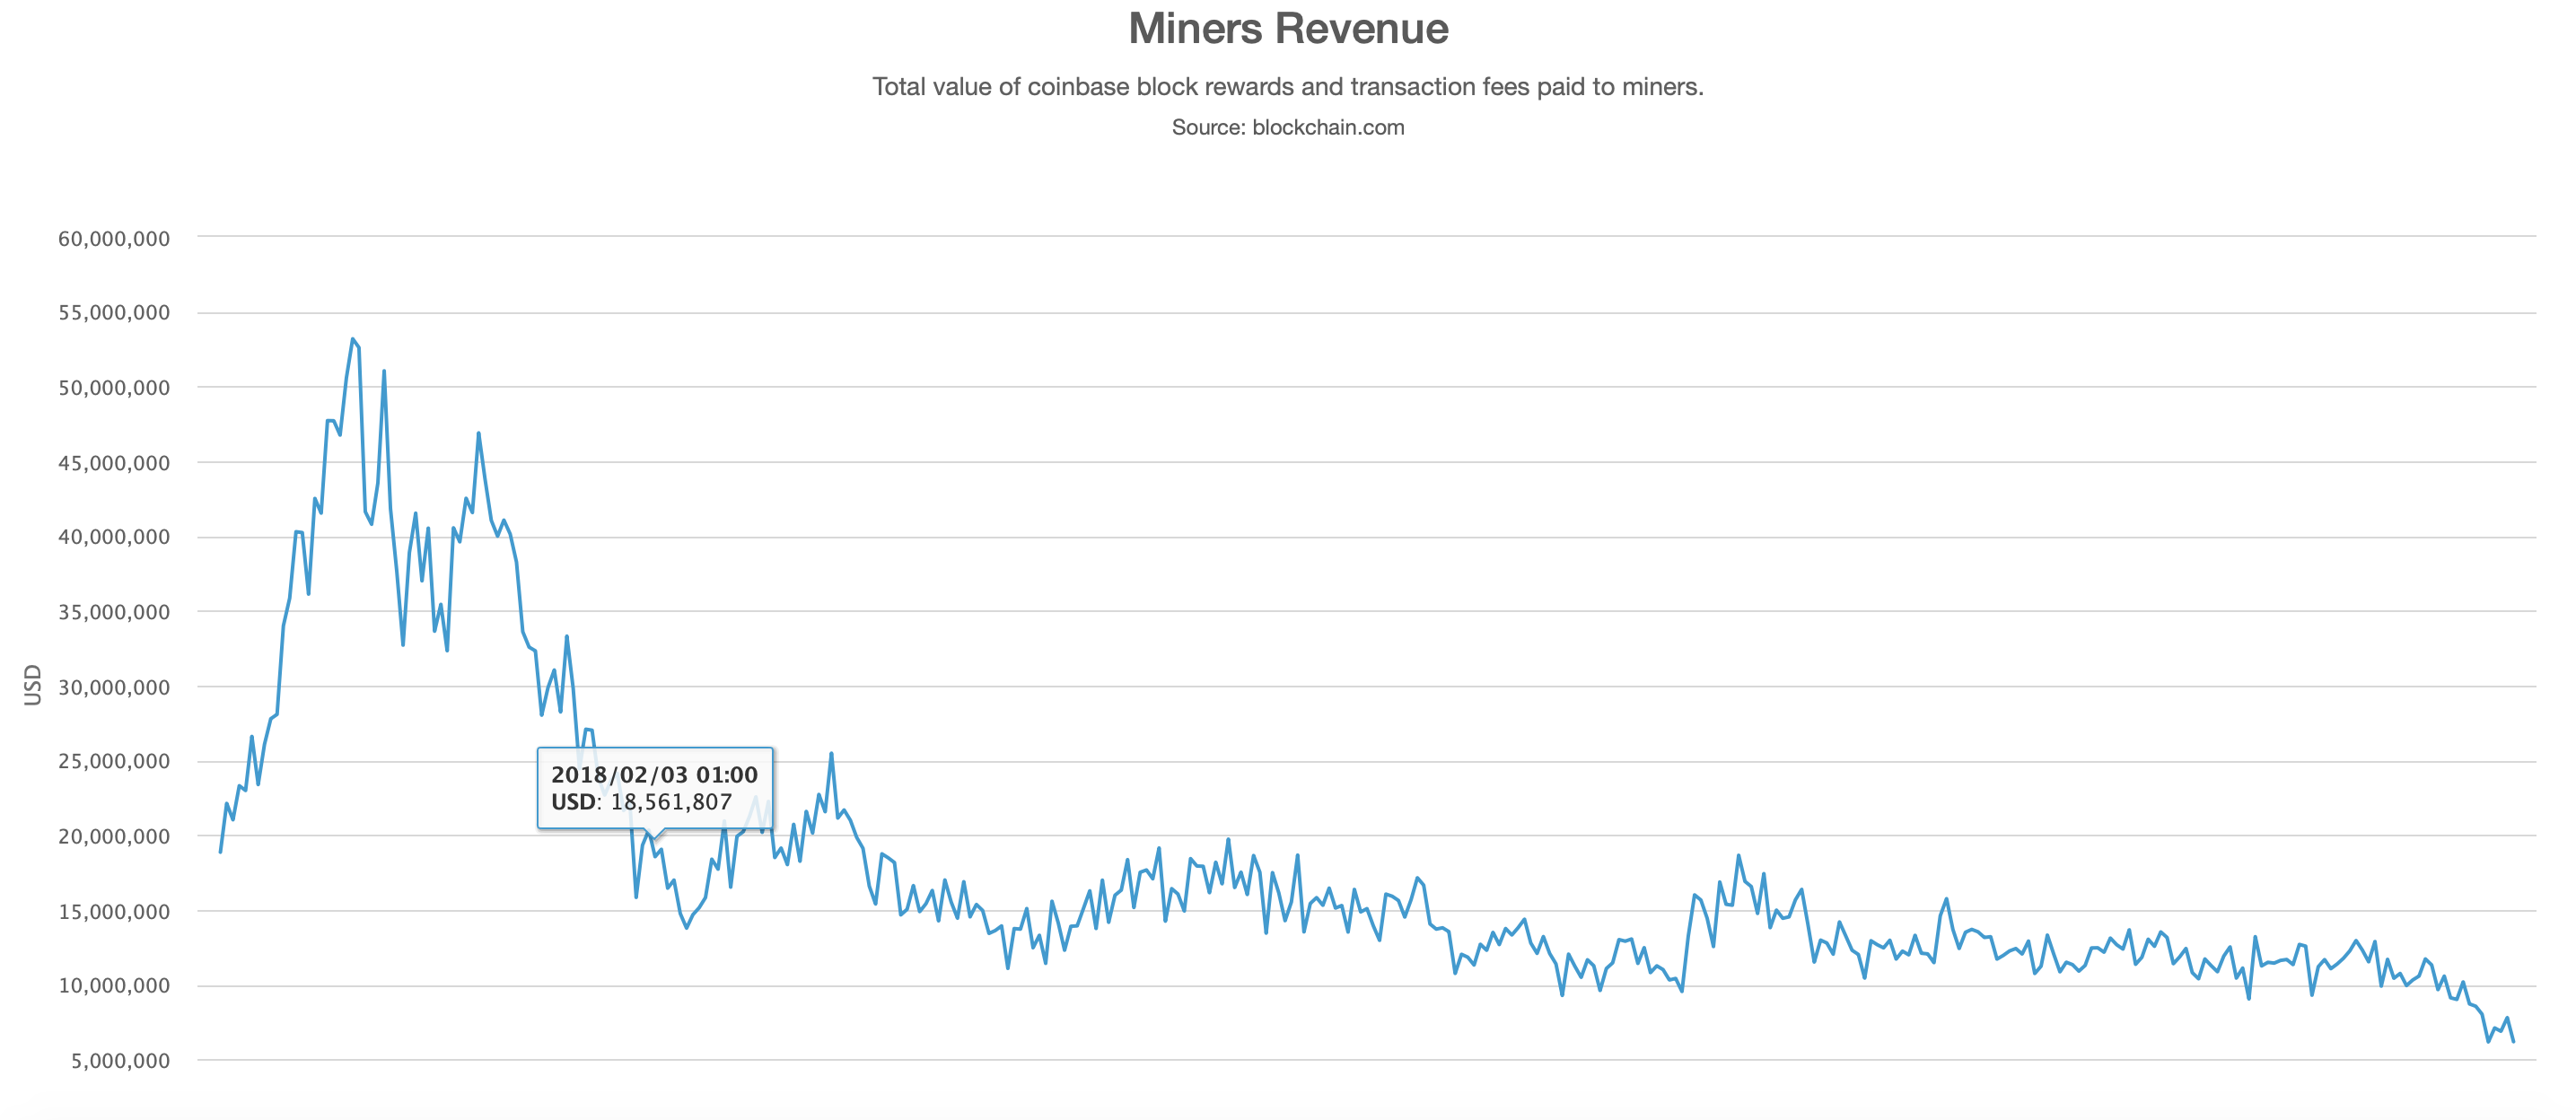Click the 55,000,000 y-axis label
Viewport: 2576px width, 1120px height.
pos(114,313)
